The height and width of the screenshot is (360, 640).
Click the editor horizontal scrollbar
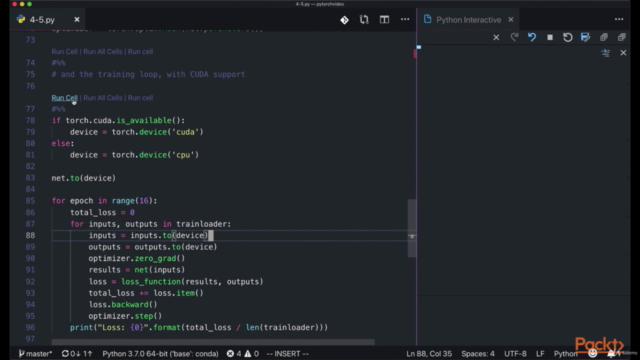(x=213, y=342)
